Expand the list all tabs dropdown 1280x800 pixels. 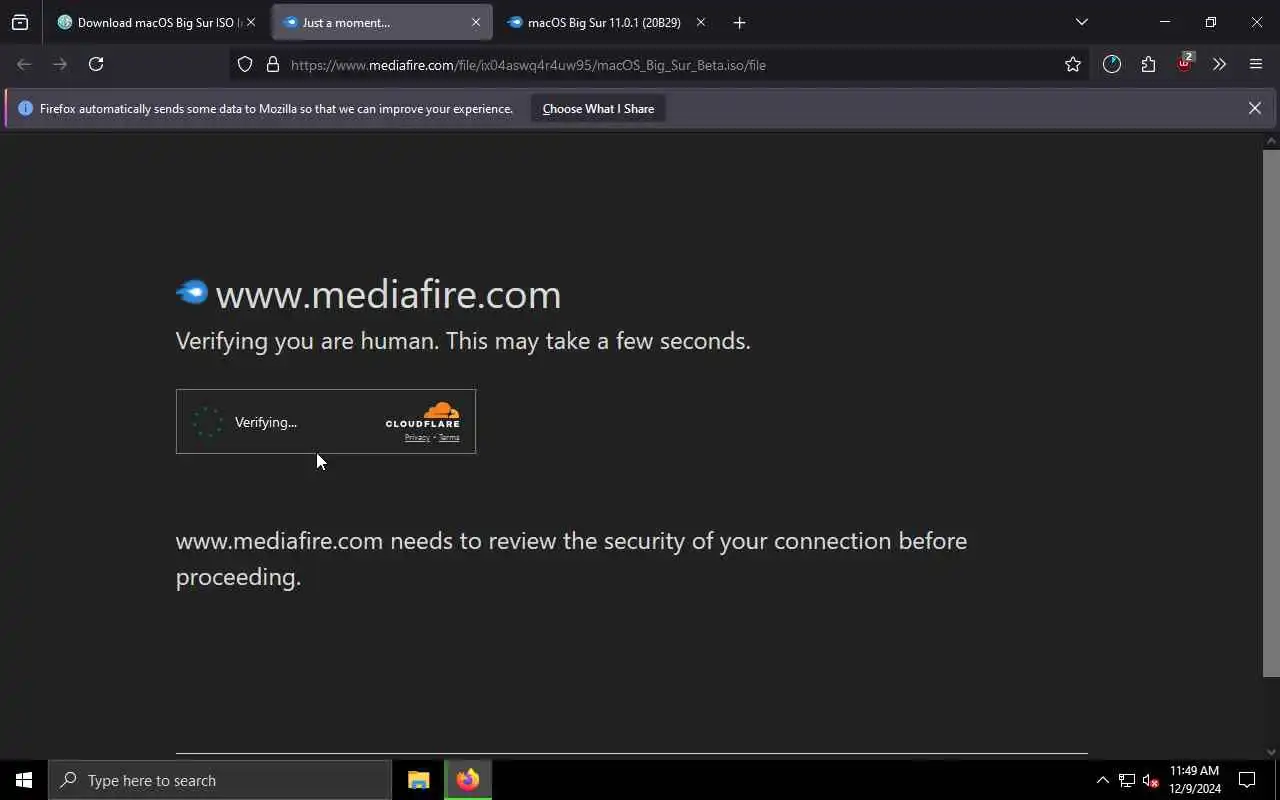pyautogui.click(x=1081, y=22)
